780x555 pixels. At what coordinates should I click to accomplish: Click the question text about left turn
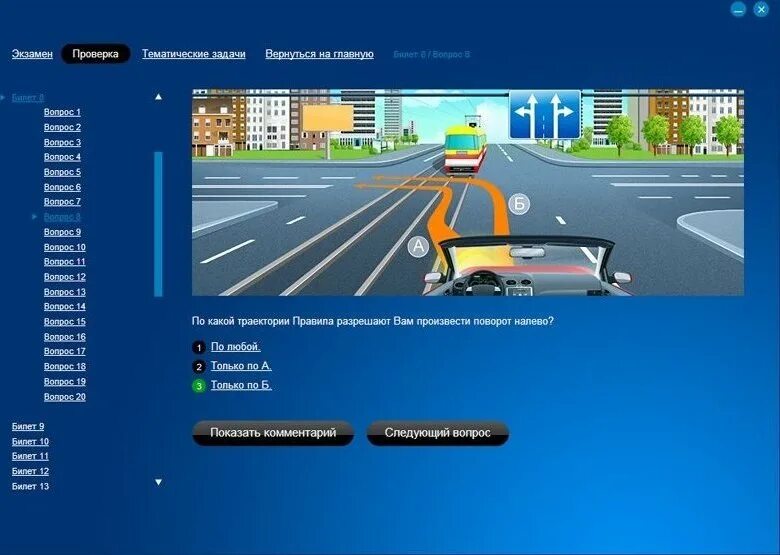click(373, 321)
